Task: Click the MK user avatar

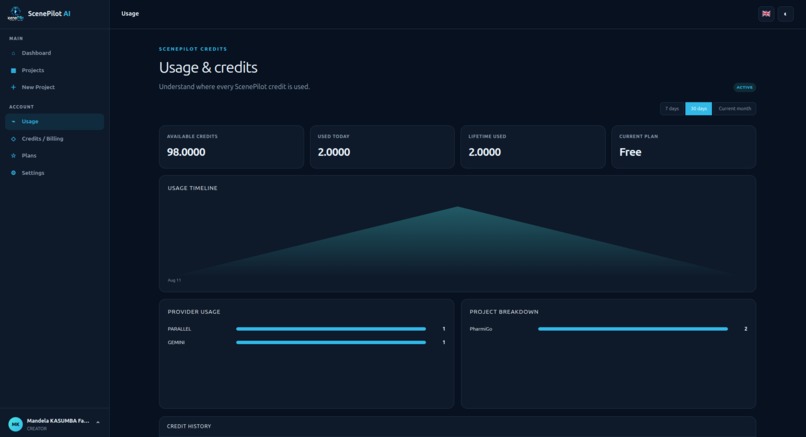Action: tap(15, 424)
